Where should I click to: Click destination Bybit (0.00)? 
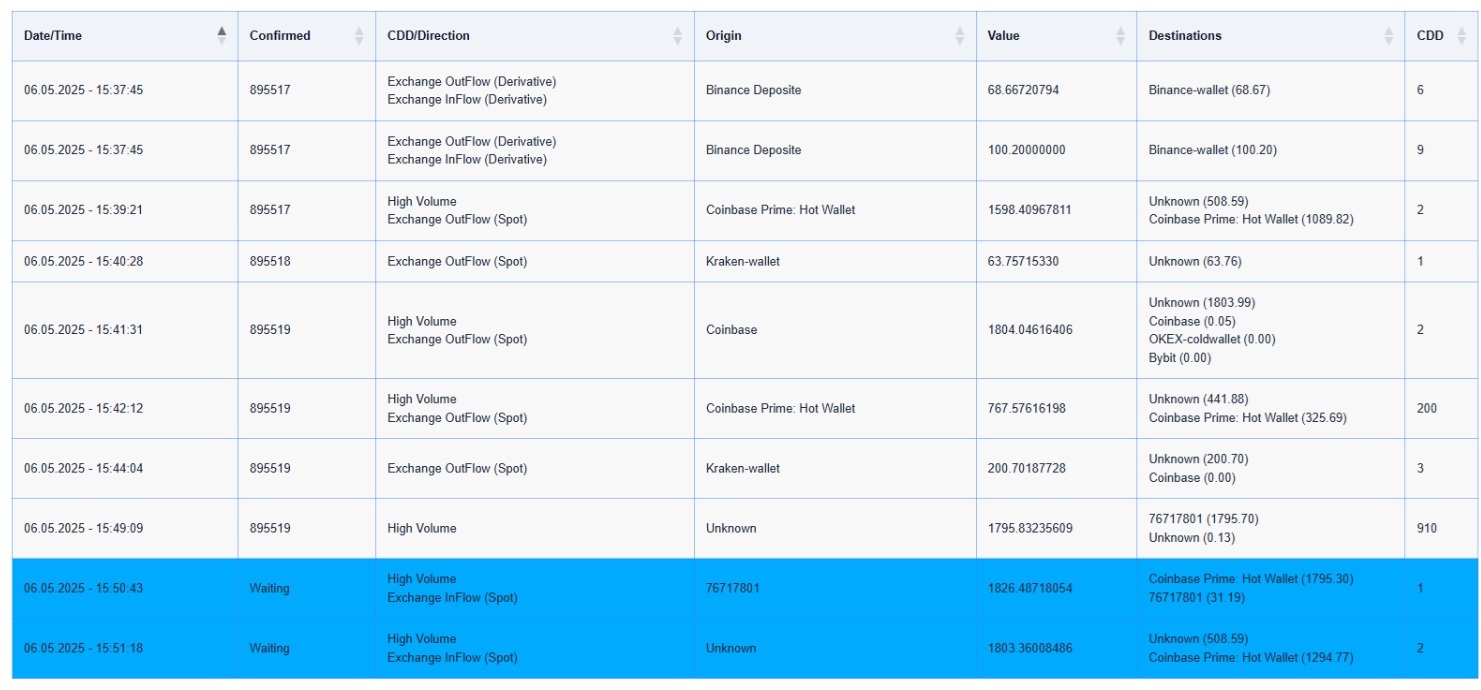pyautogui.click(x=1180, y=358)
